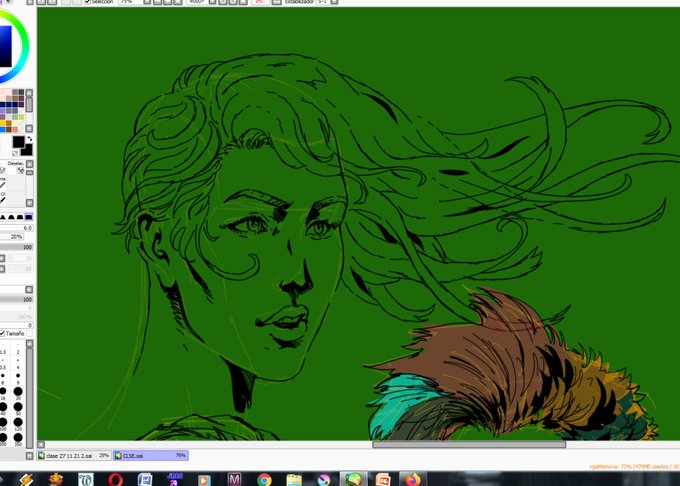Toggle the checkbox right of Tamaño
The width and height of the screenshot is (680, 486).
pos(29,333)
